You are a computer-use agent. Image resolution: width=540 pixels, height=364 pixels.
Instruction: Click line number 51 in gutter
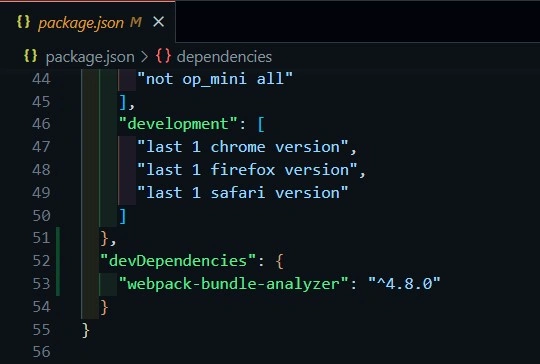(41, 238)
